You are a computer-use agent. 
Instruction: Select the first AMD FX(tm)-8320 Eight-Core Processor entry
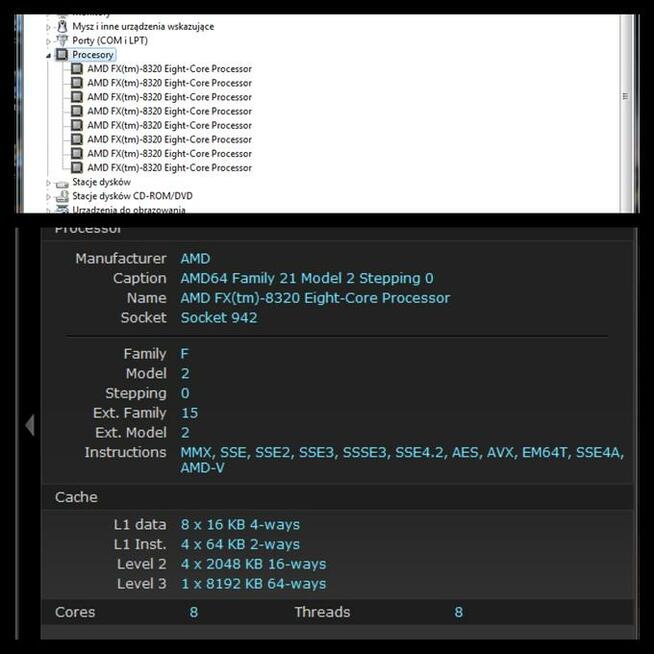pyautogui.click(x=169, y=69)
